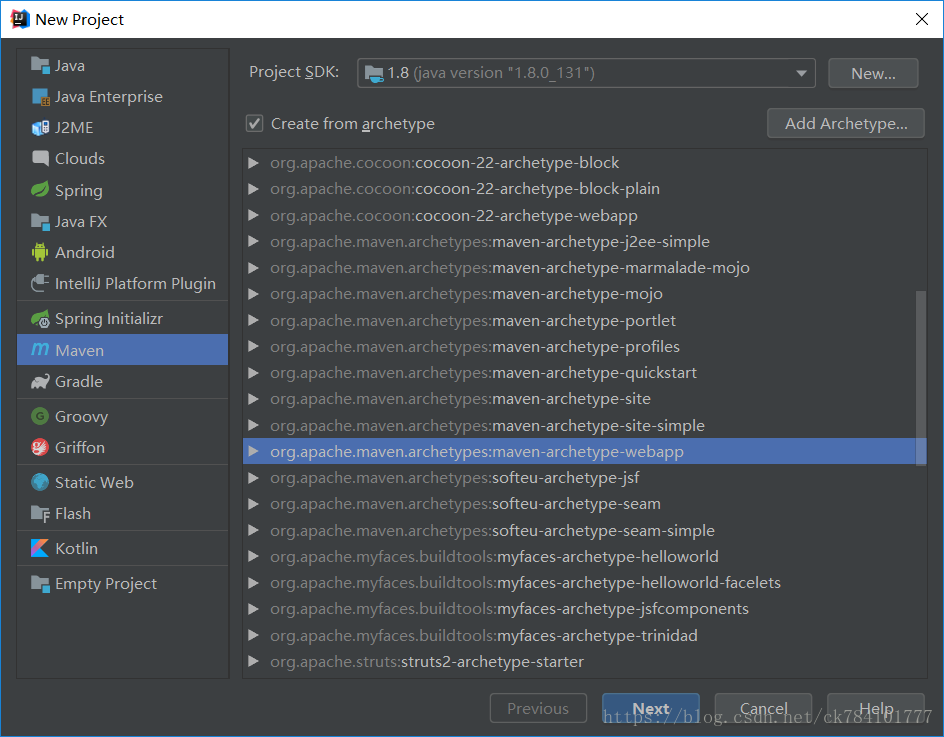944x737 pixels.
Task: Select softeu-archetype-seam row text
Action: (465, 503)
